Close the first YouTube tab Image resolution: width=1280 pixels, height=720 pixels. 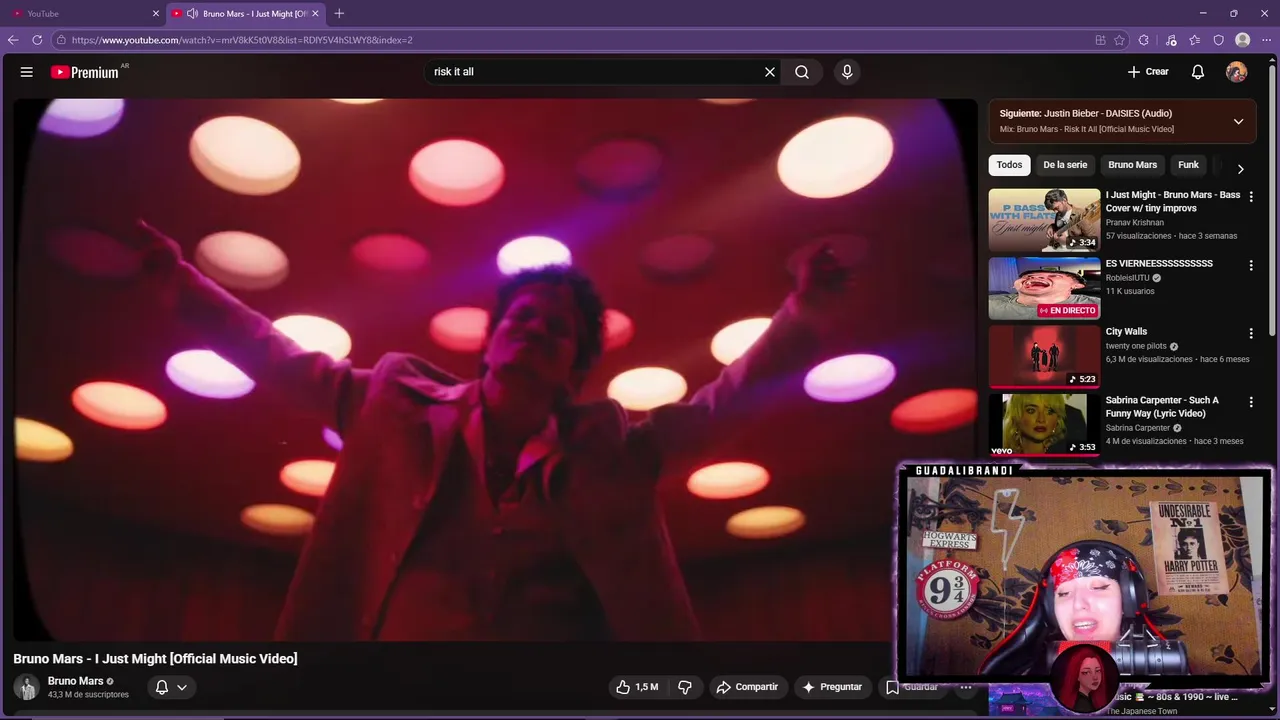click(156, 14)
